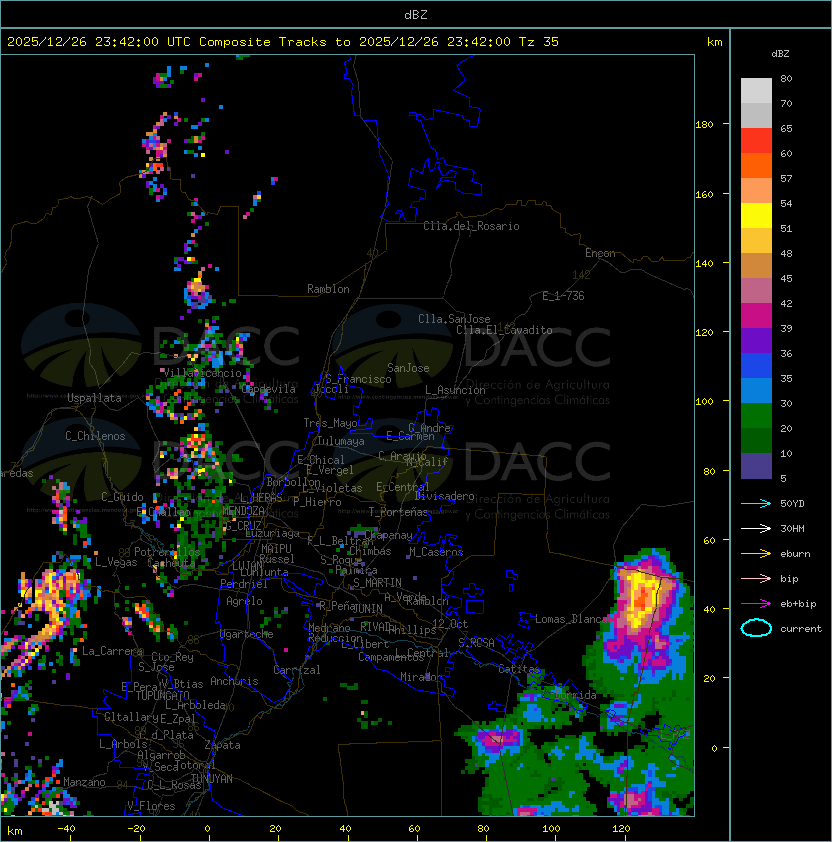The image size is (832, 842).
Task: Click the 'Catitas' map label
Action: click(x=519, y=669)
